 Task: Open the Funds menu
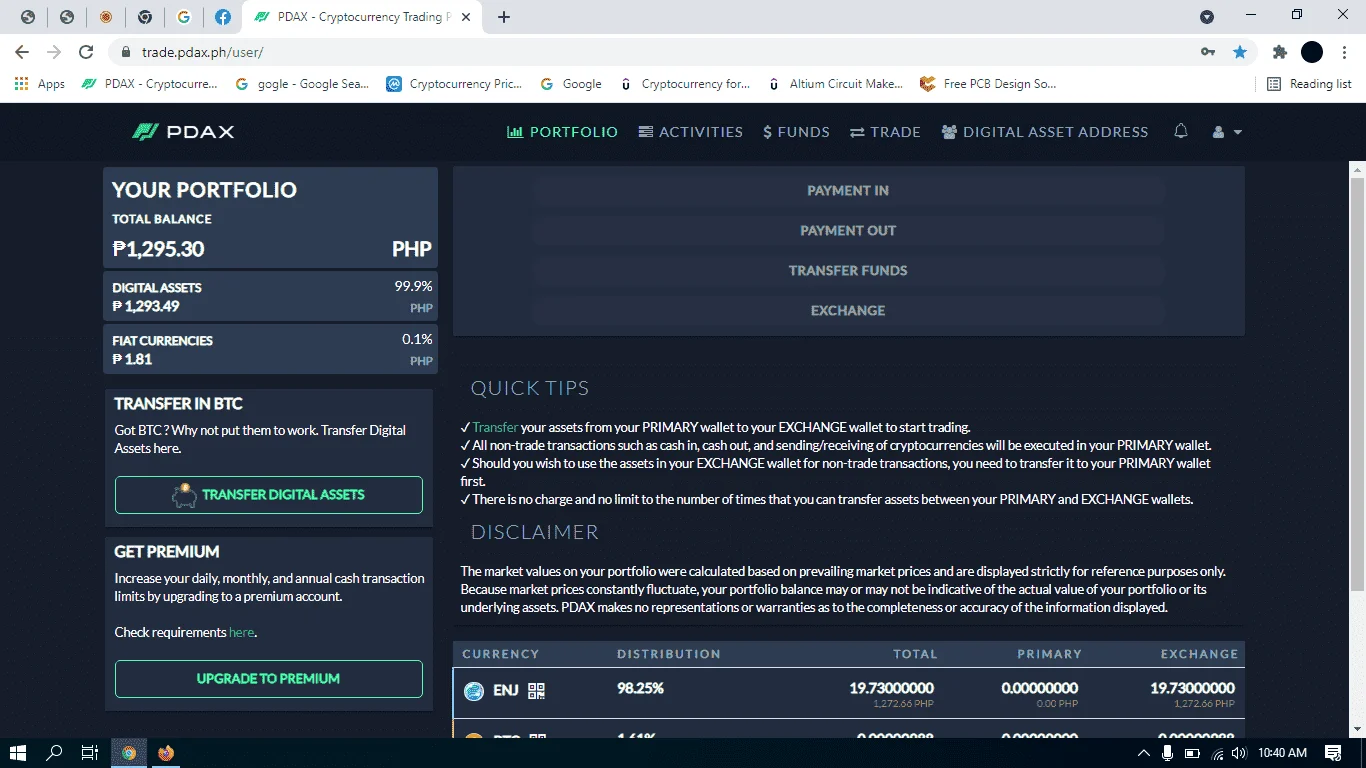click(796, 132)
